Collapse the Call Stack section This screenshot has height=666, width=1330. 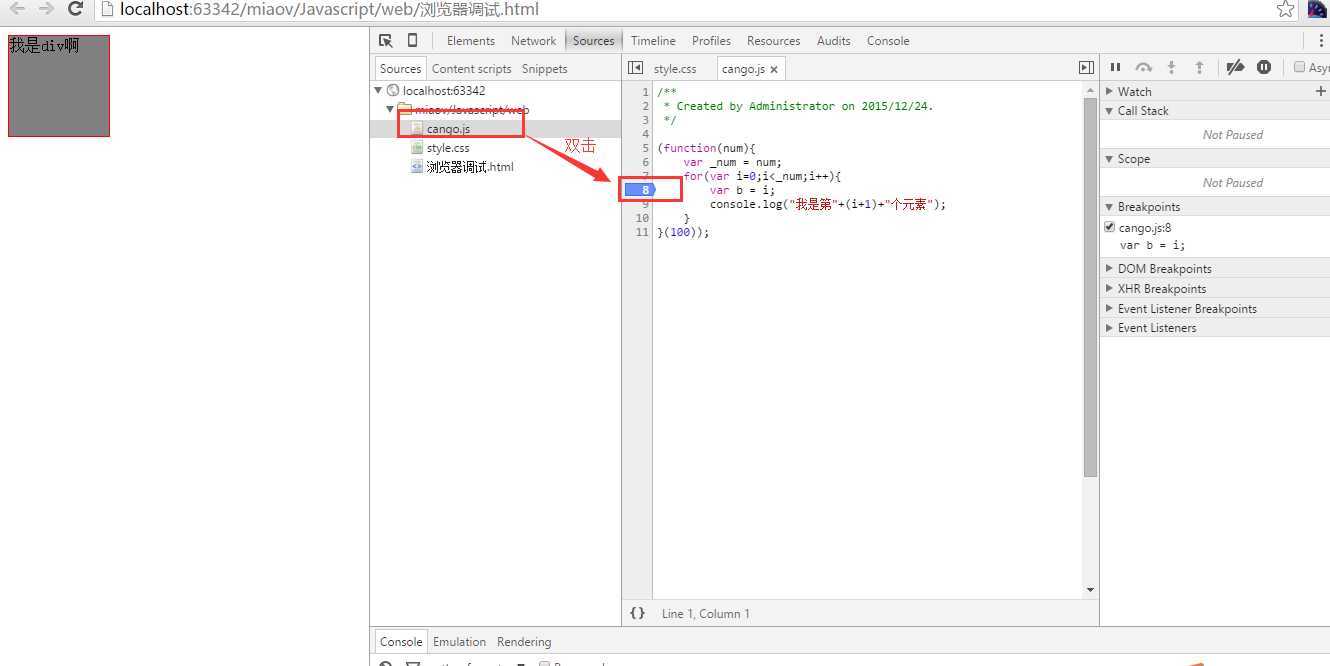point(1109,111)
